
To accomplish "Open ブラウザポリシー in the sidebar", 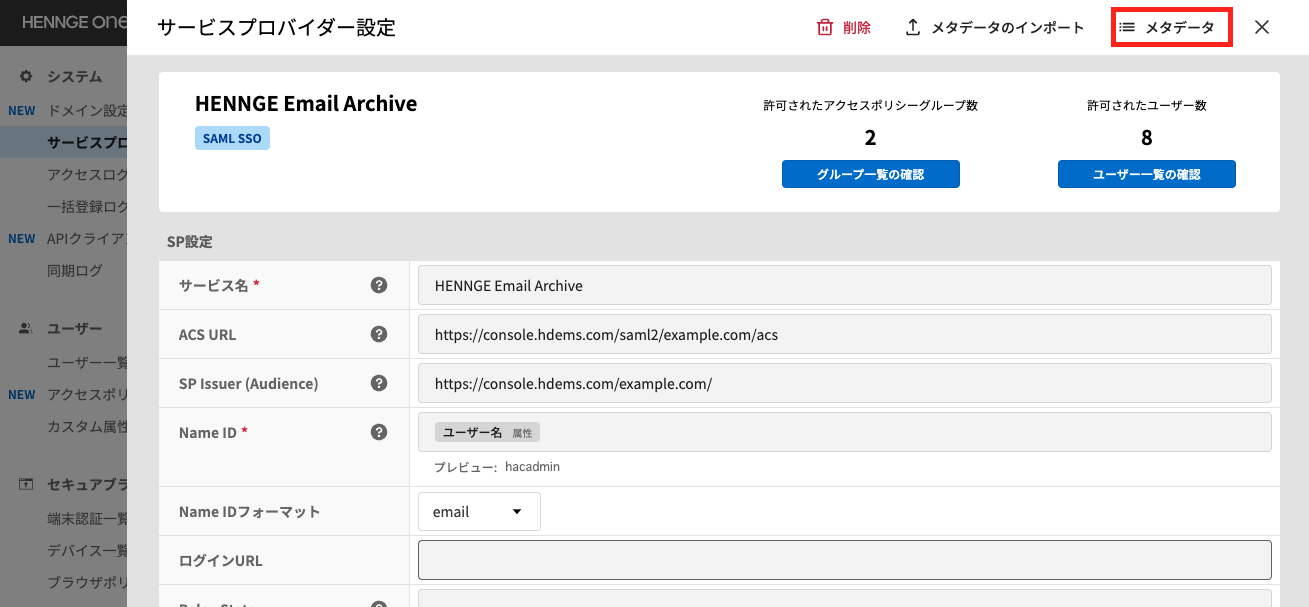I will click(87, 582).
